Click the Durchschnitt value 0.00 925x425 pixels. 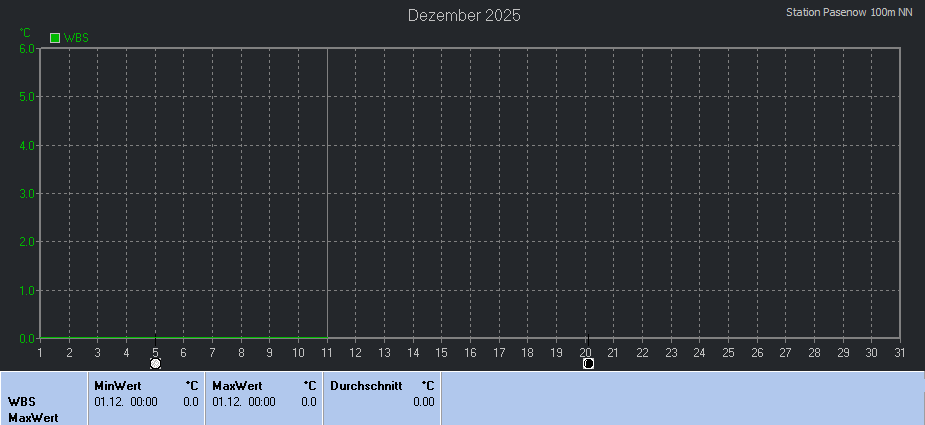[x=423, y=402]
